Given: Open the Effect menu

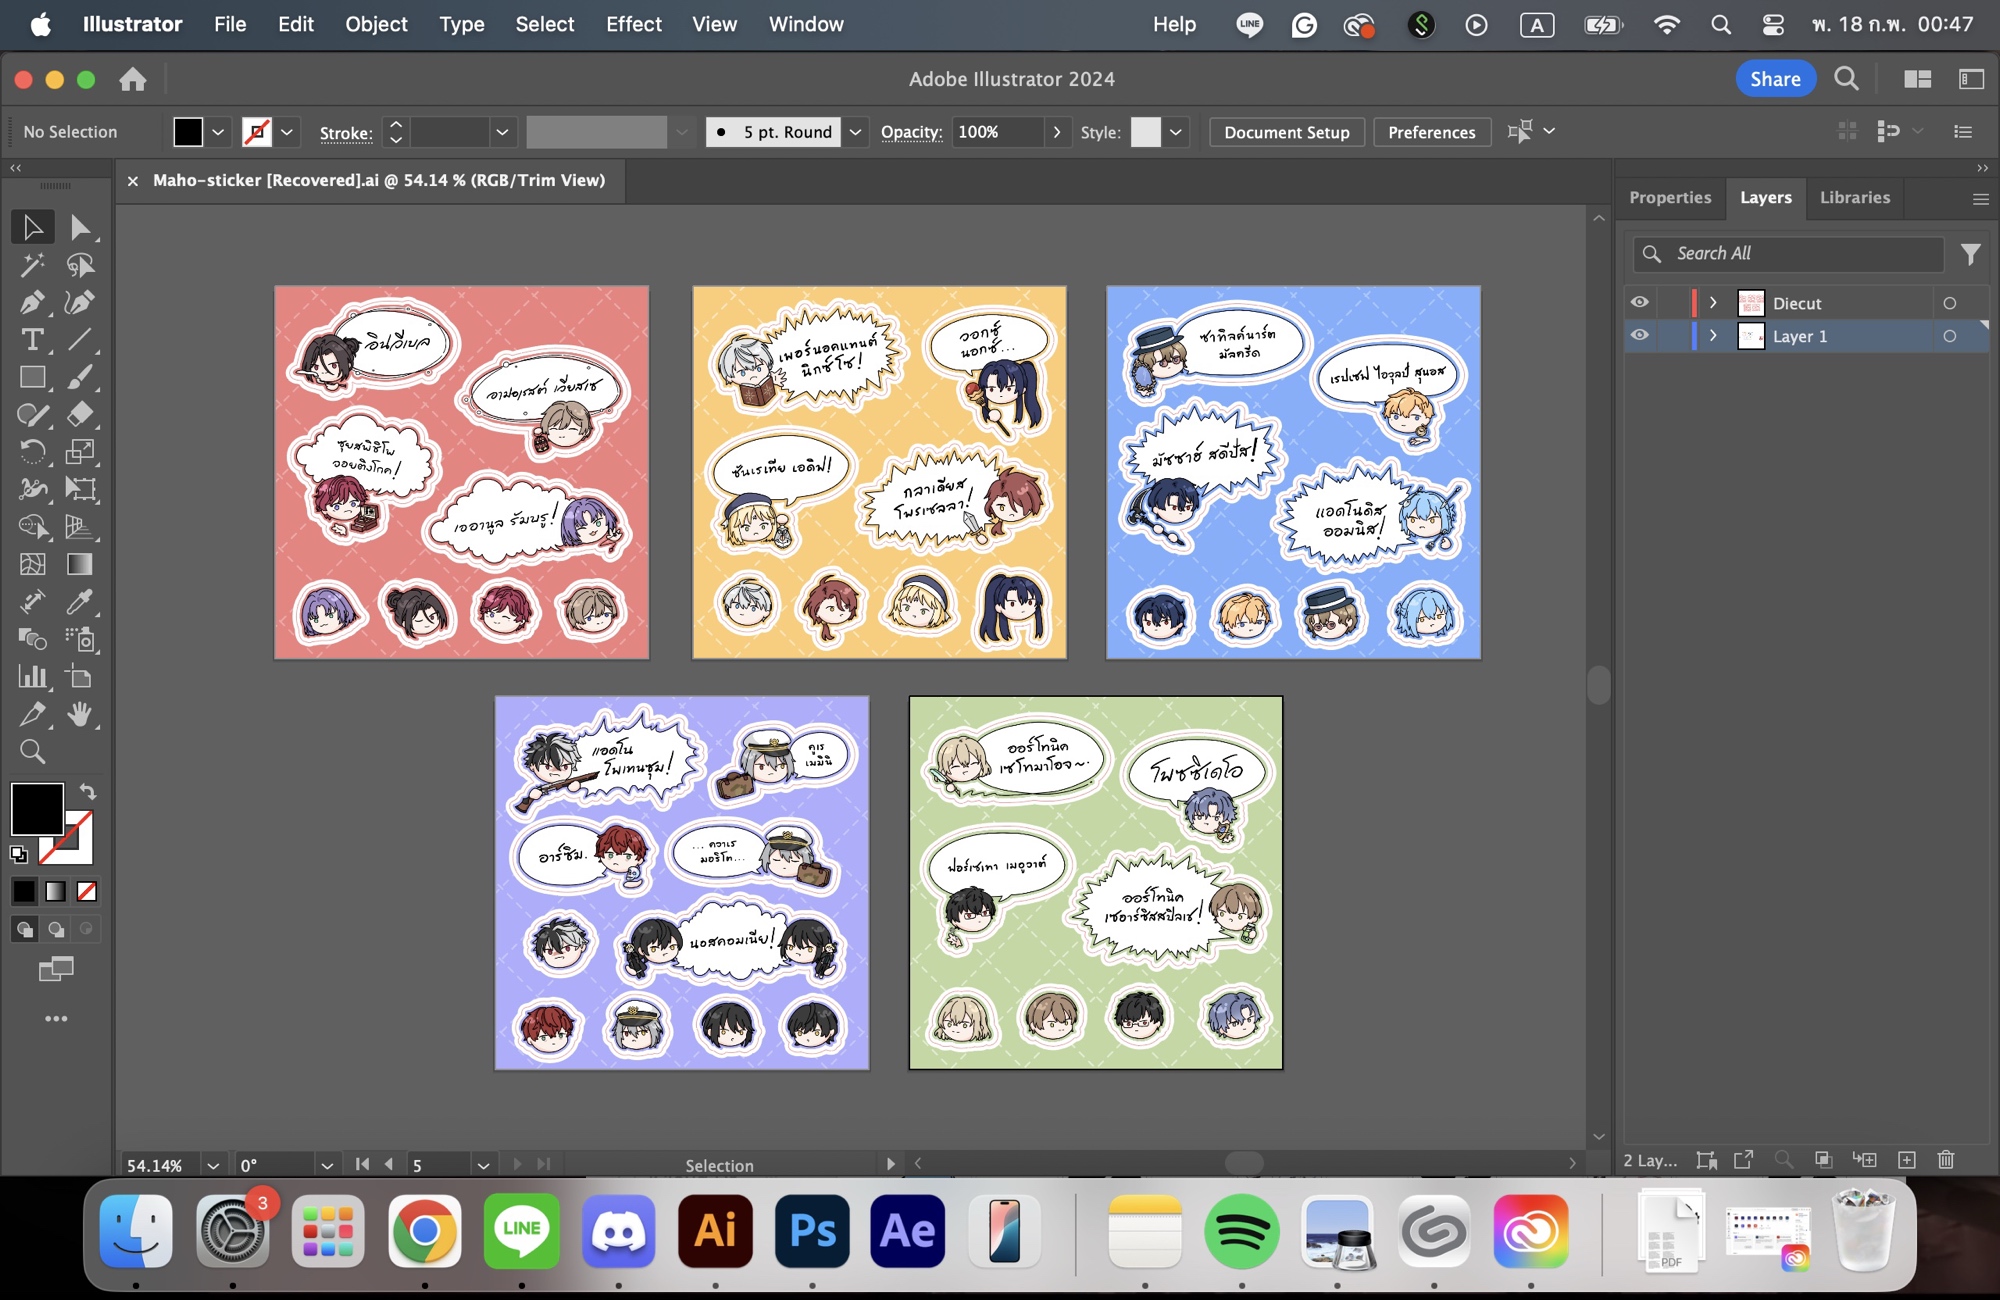Looking at the screenshot, I should [x=633, y=24].
